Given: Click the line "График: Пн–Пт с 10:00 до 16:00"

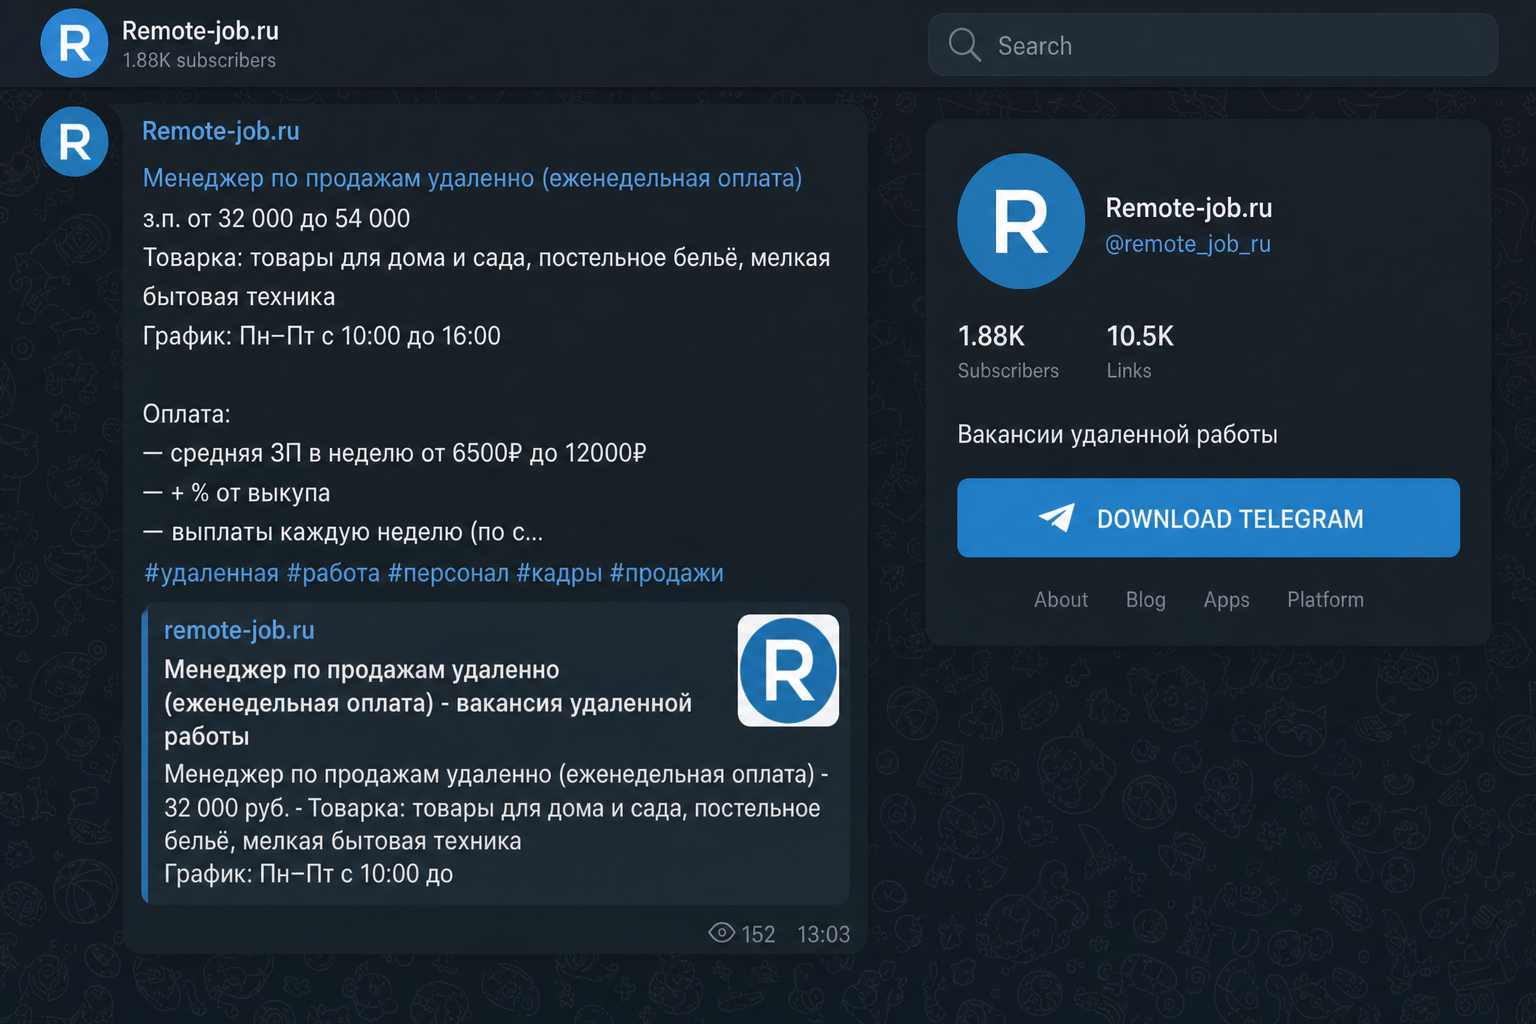Looking at the screenshot, I should (x=321, y=336).
